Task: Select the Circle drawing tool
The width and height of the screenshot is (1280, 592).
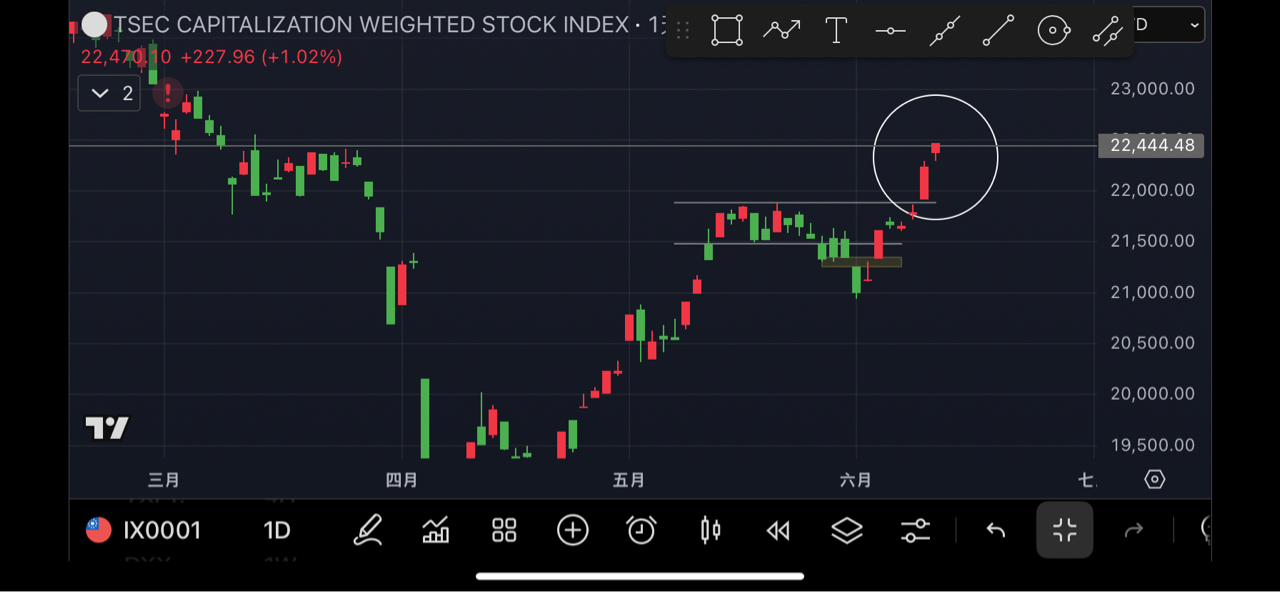Action: pyautogui.click(x=1054, y=31)
